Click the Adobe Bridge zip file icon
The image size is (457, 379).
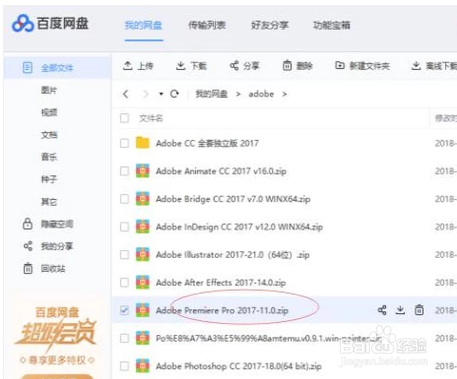[x=143, y=199]
